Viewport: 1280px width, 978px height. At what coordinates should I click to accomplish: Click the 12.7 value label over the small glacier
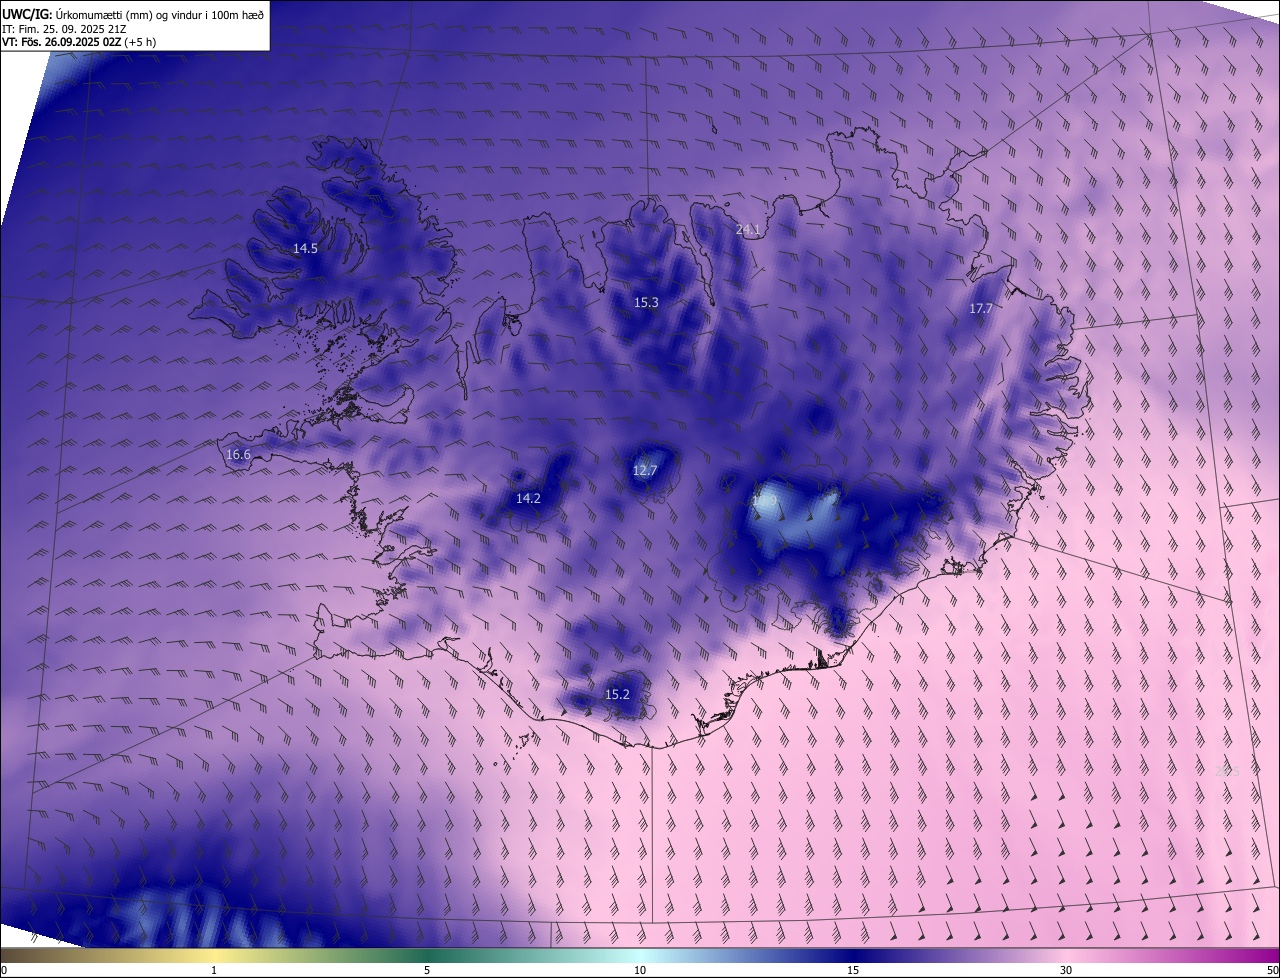pos(645,470)
